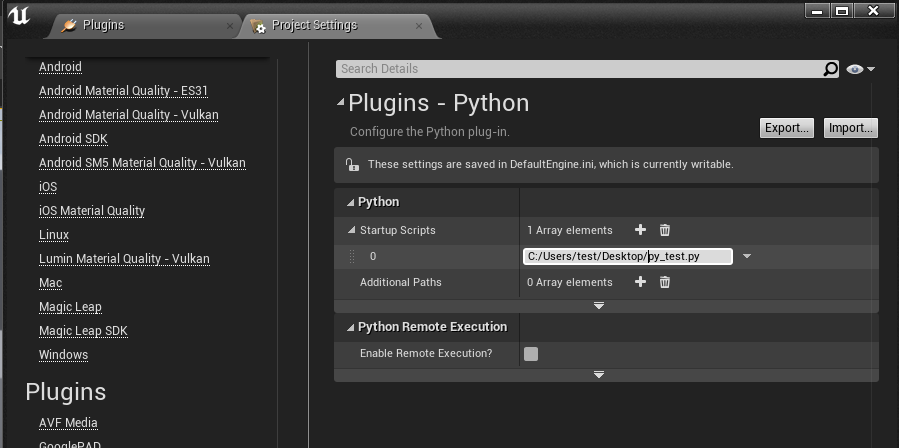Collapse the Plugins - Python section header

[x=341, y=103]
